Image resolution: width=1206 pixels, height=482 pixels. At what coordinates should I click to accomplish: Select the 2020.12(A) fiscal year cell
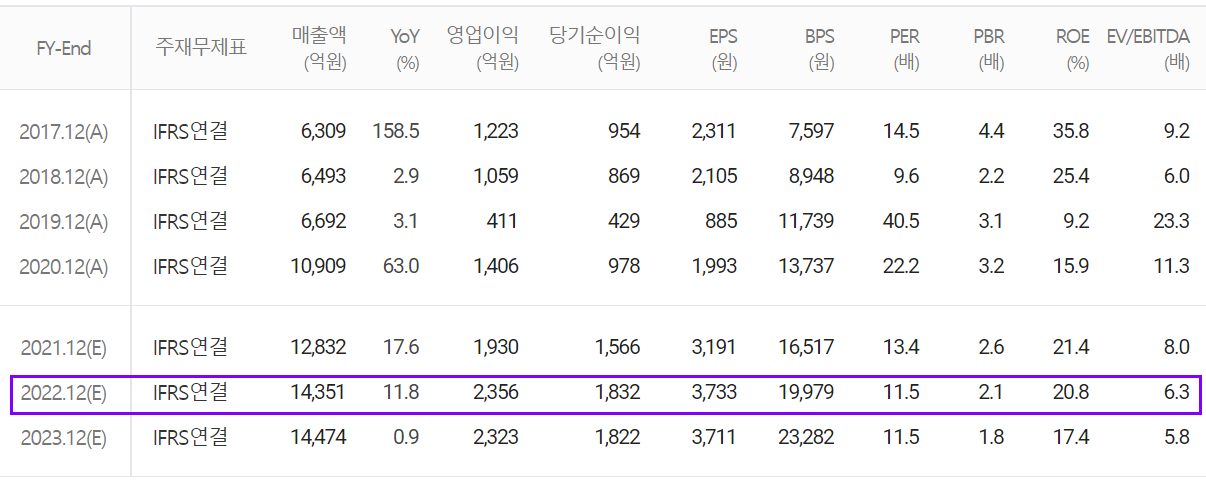coord(63,267)
